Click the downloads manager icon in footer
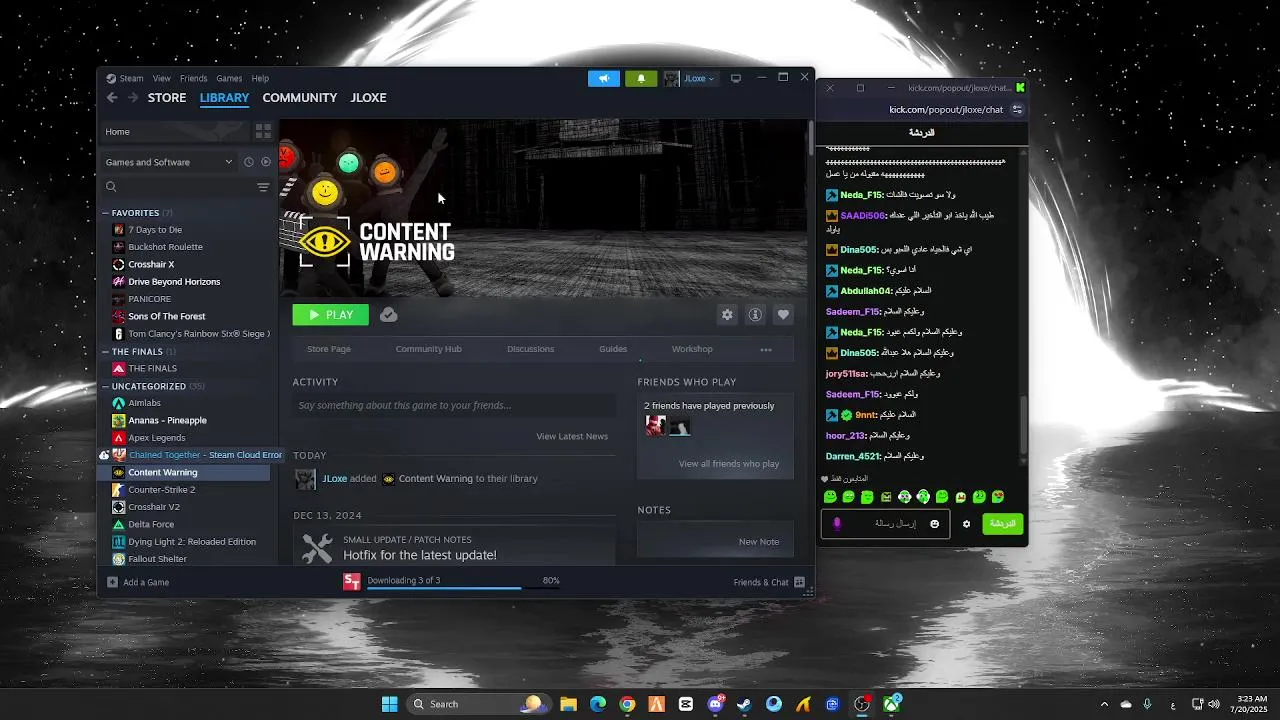Screen dimensions: 1280x720 click(351, 582)
